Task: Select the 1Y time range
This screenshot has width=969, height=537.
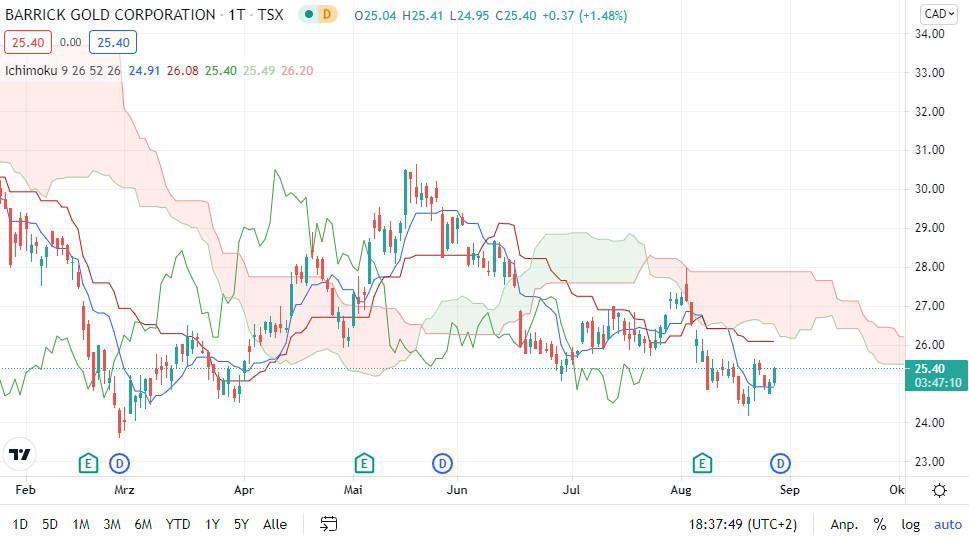Action: point(213,525)
